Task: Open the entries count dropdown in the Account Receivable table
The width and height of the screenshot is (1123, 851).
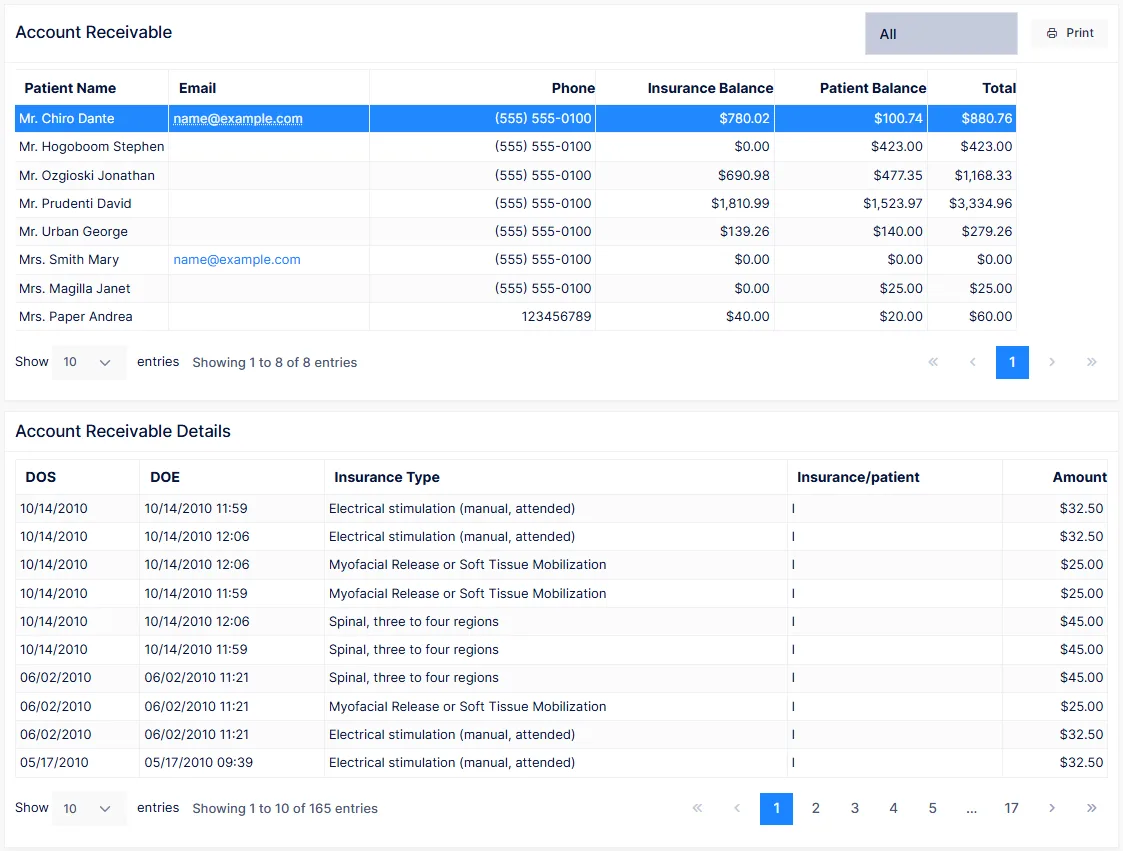Action: [89, 362]
